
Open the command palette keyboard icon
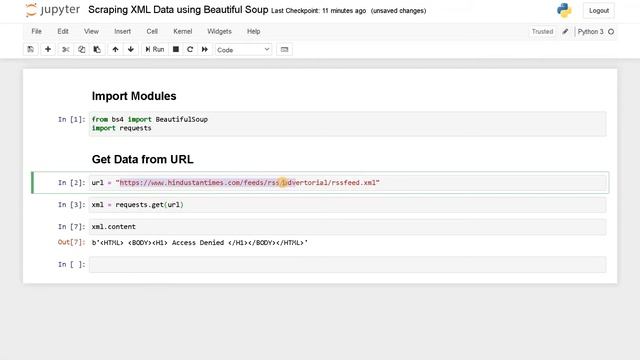[284, 49]
